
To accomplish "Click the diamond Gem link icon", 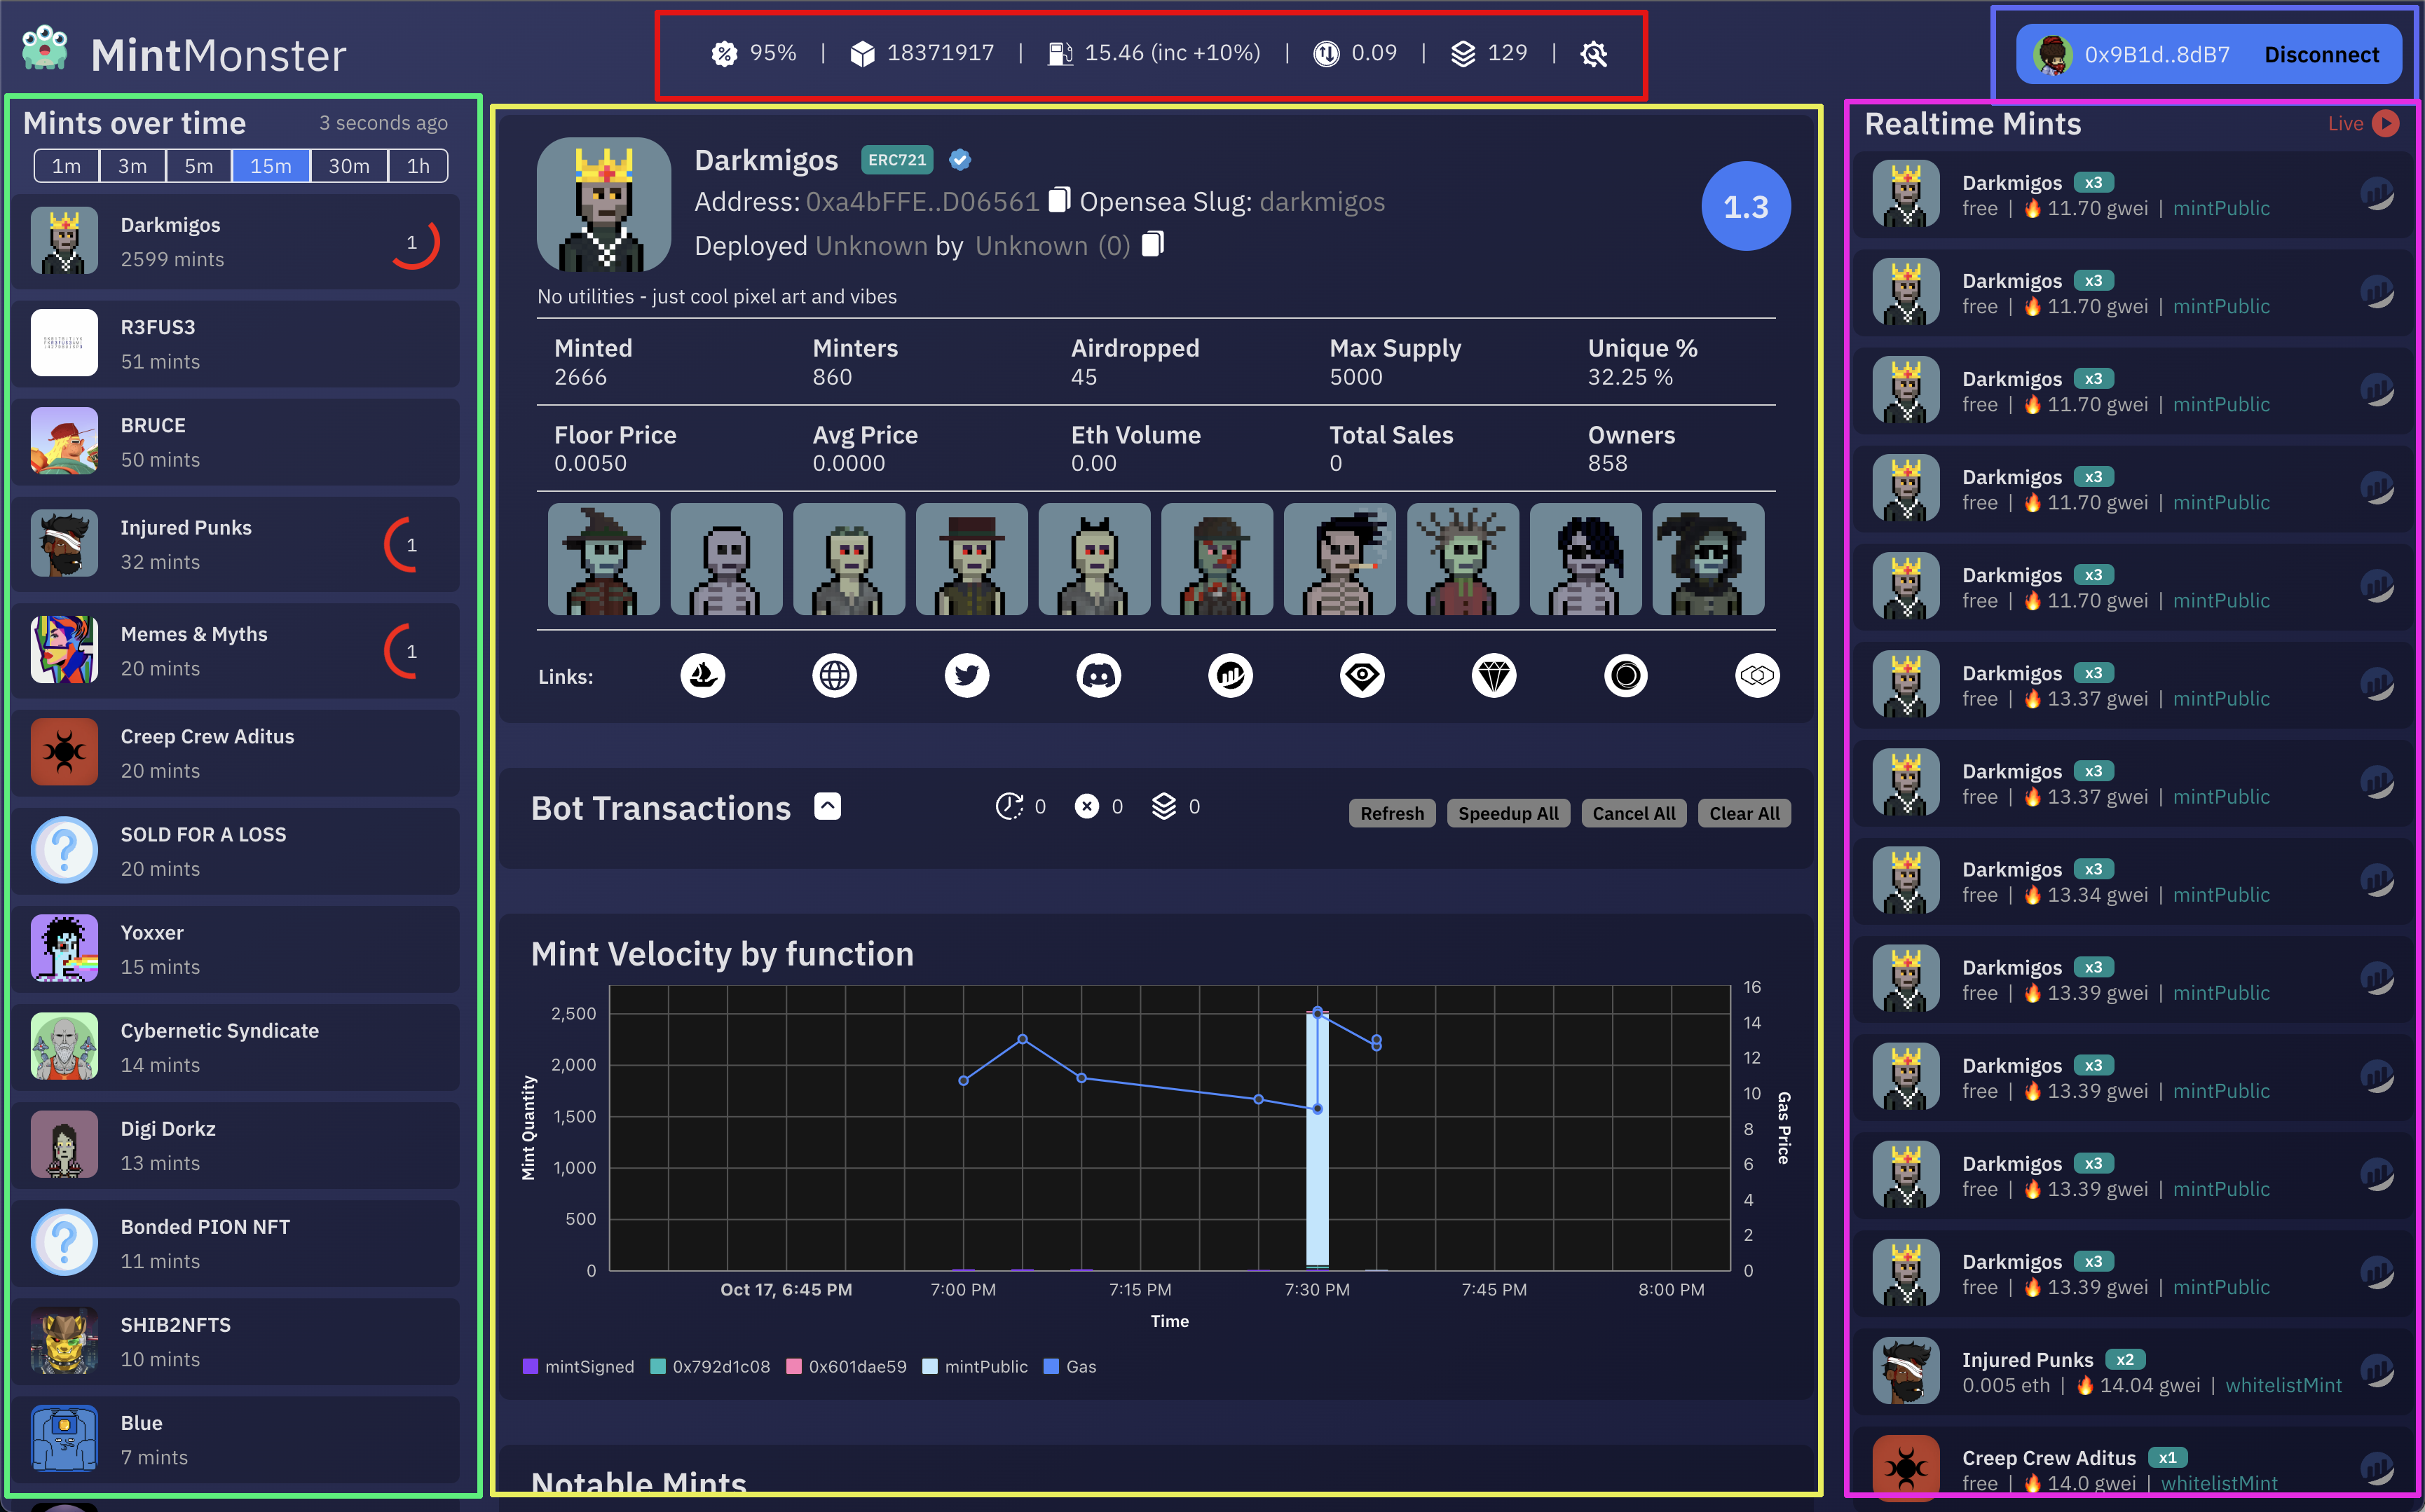I will coord(1494,676).
